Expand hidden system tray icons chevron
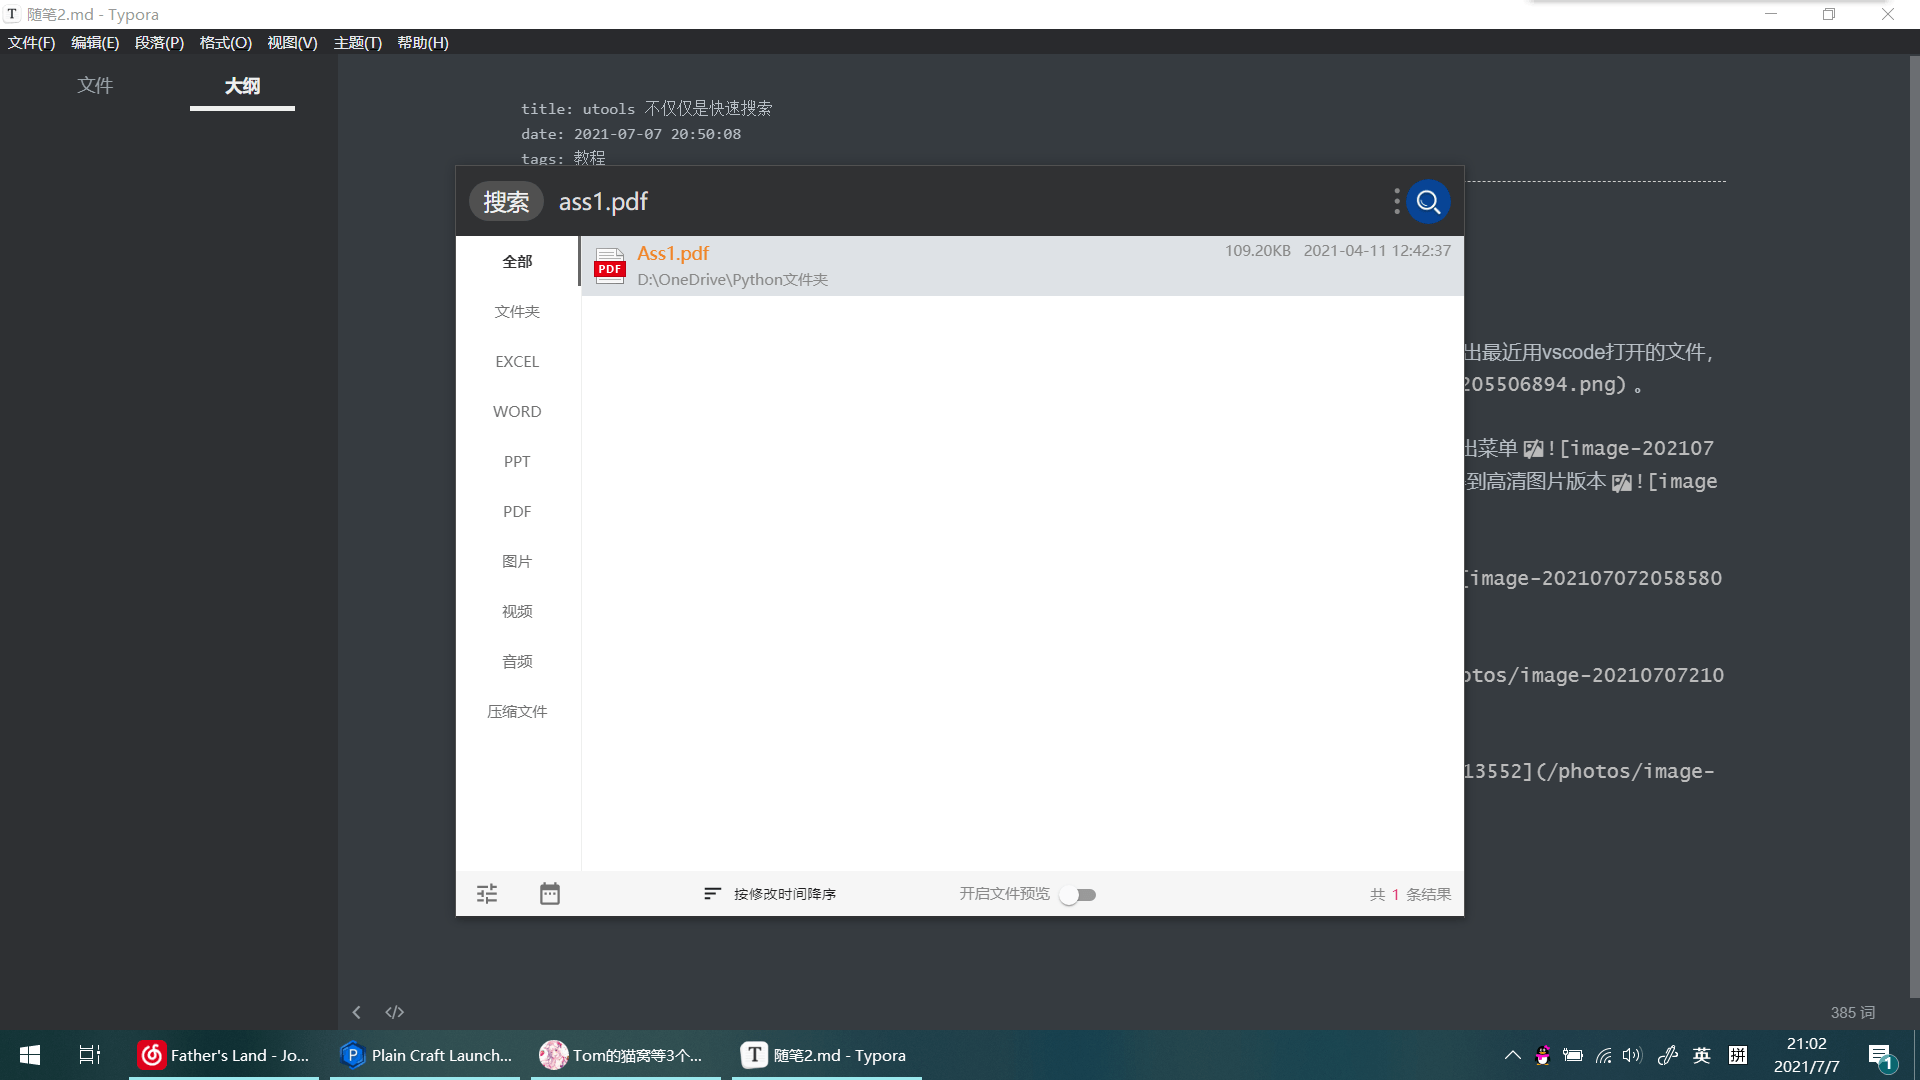Image resolution: width=1920 pixels, height=1080 pixels. [1512, 1055]
